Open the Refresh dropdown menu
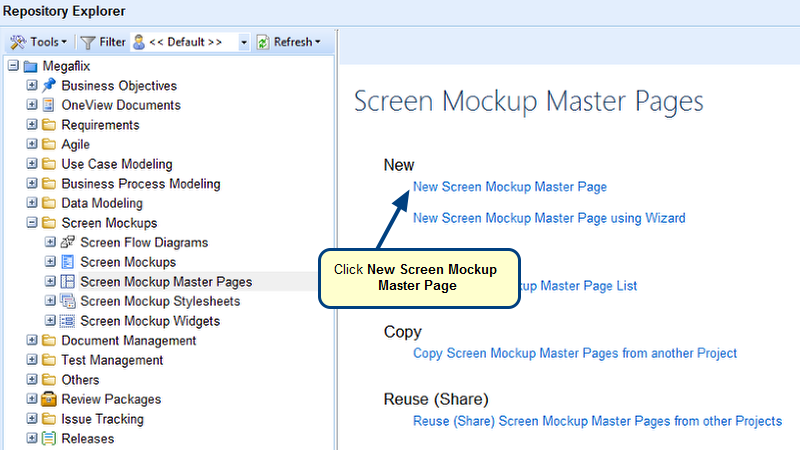This screenshot has width=800, height=450. coord(289,42)
